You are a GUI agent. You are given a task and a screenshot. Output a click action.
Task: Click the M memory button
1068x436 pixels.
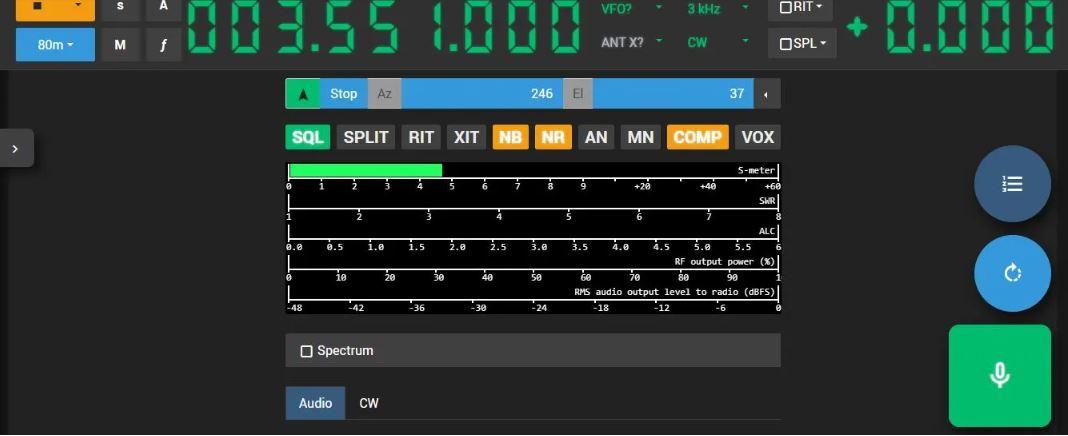[120, 45]
